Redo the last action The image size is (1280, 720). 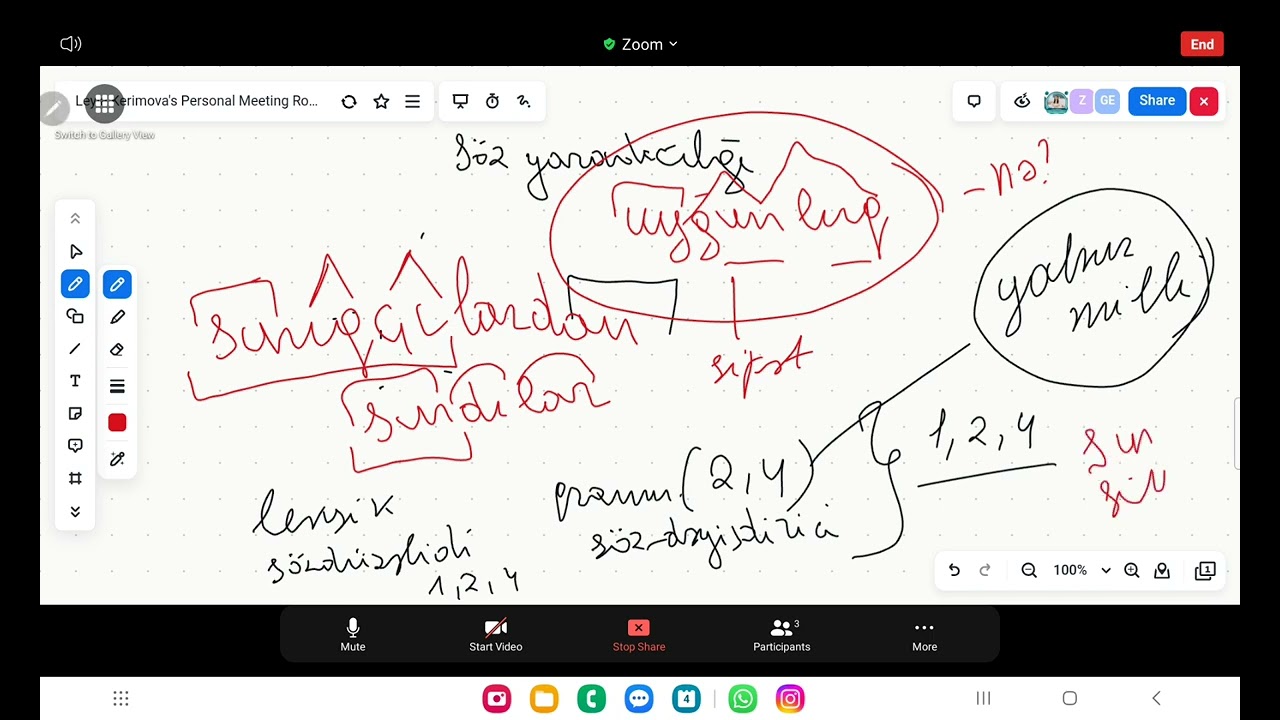pyautogui.click(x=985, y=570)
